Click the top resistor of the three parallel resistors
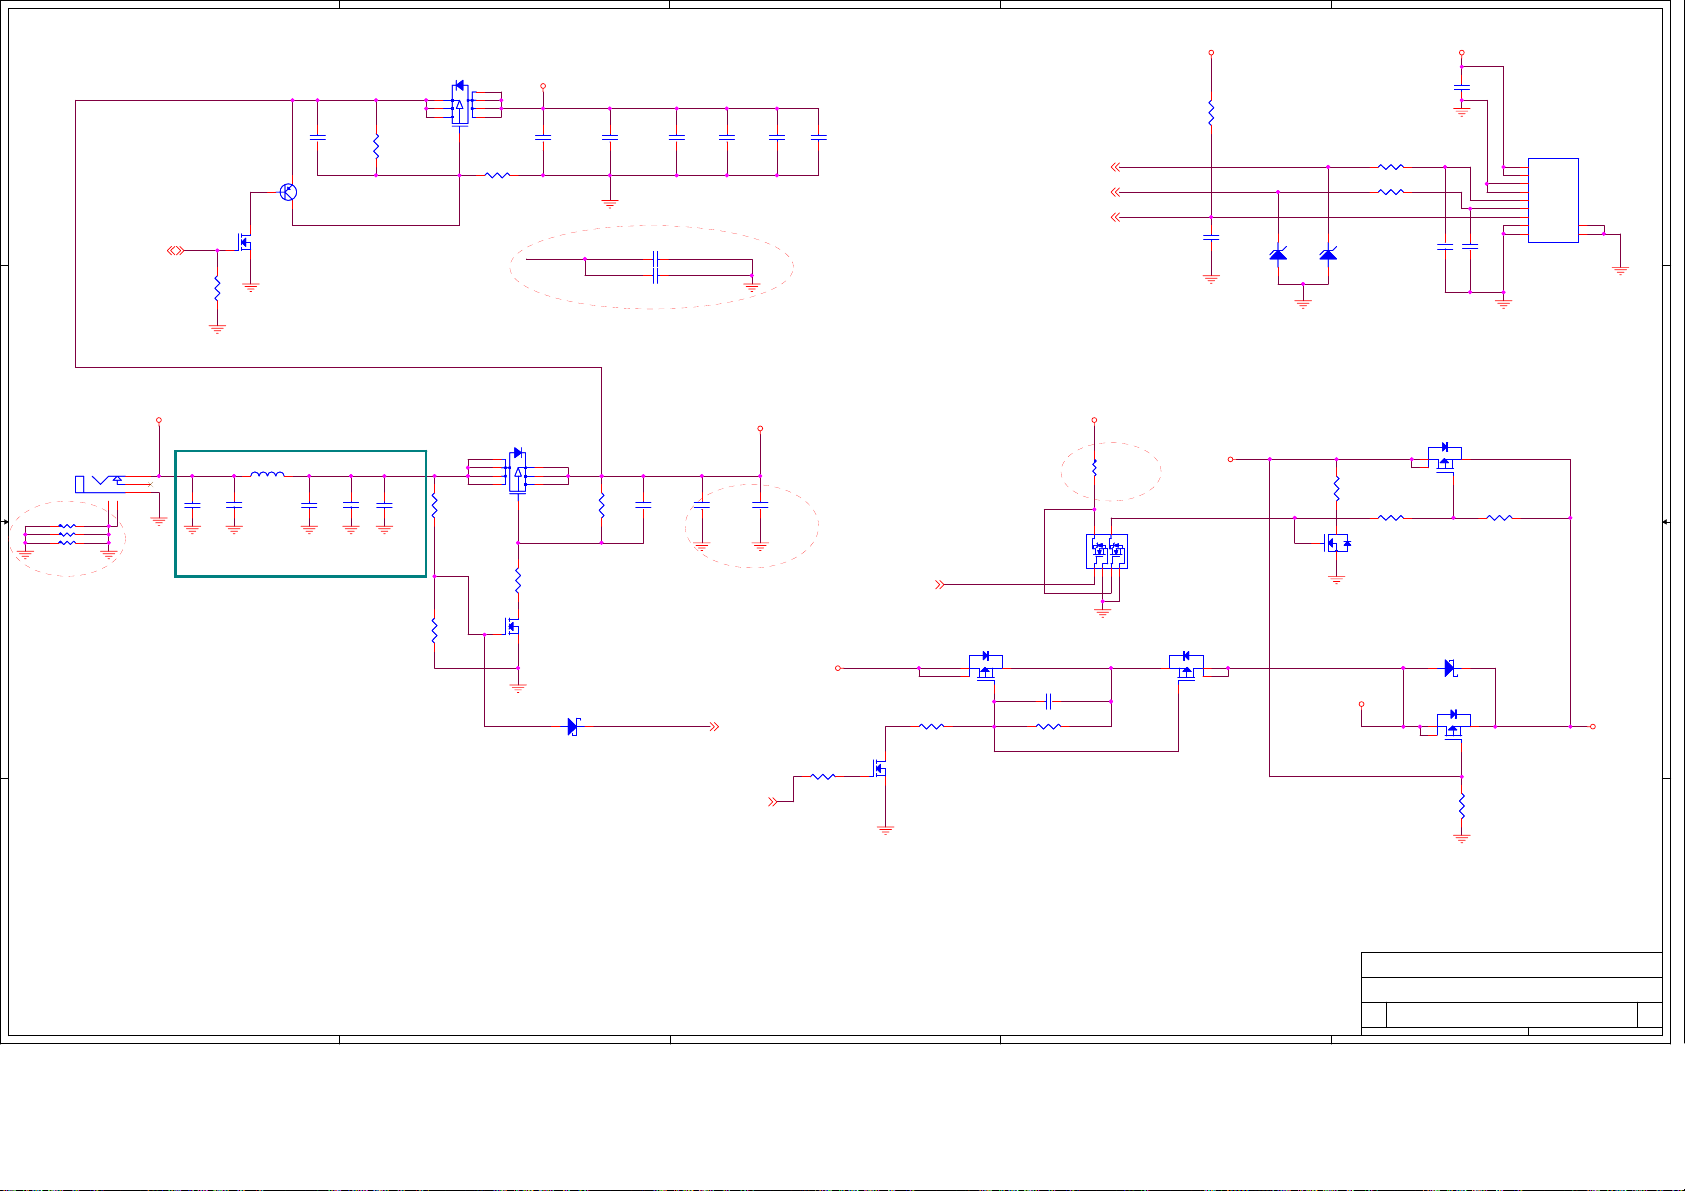Image resolution: width=1685 pixels, height=1191 pixels. pyautogui.click(x=67, y=525)
